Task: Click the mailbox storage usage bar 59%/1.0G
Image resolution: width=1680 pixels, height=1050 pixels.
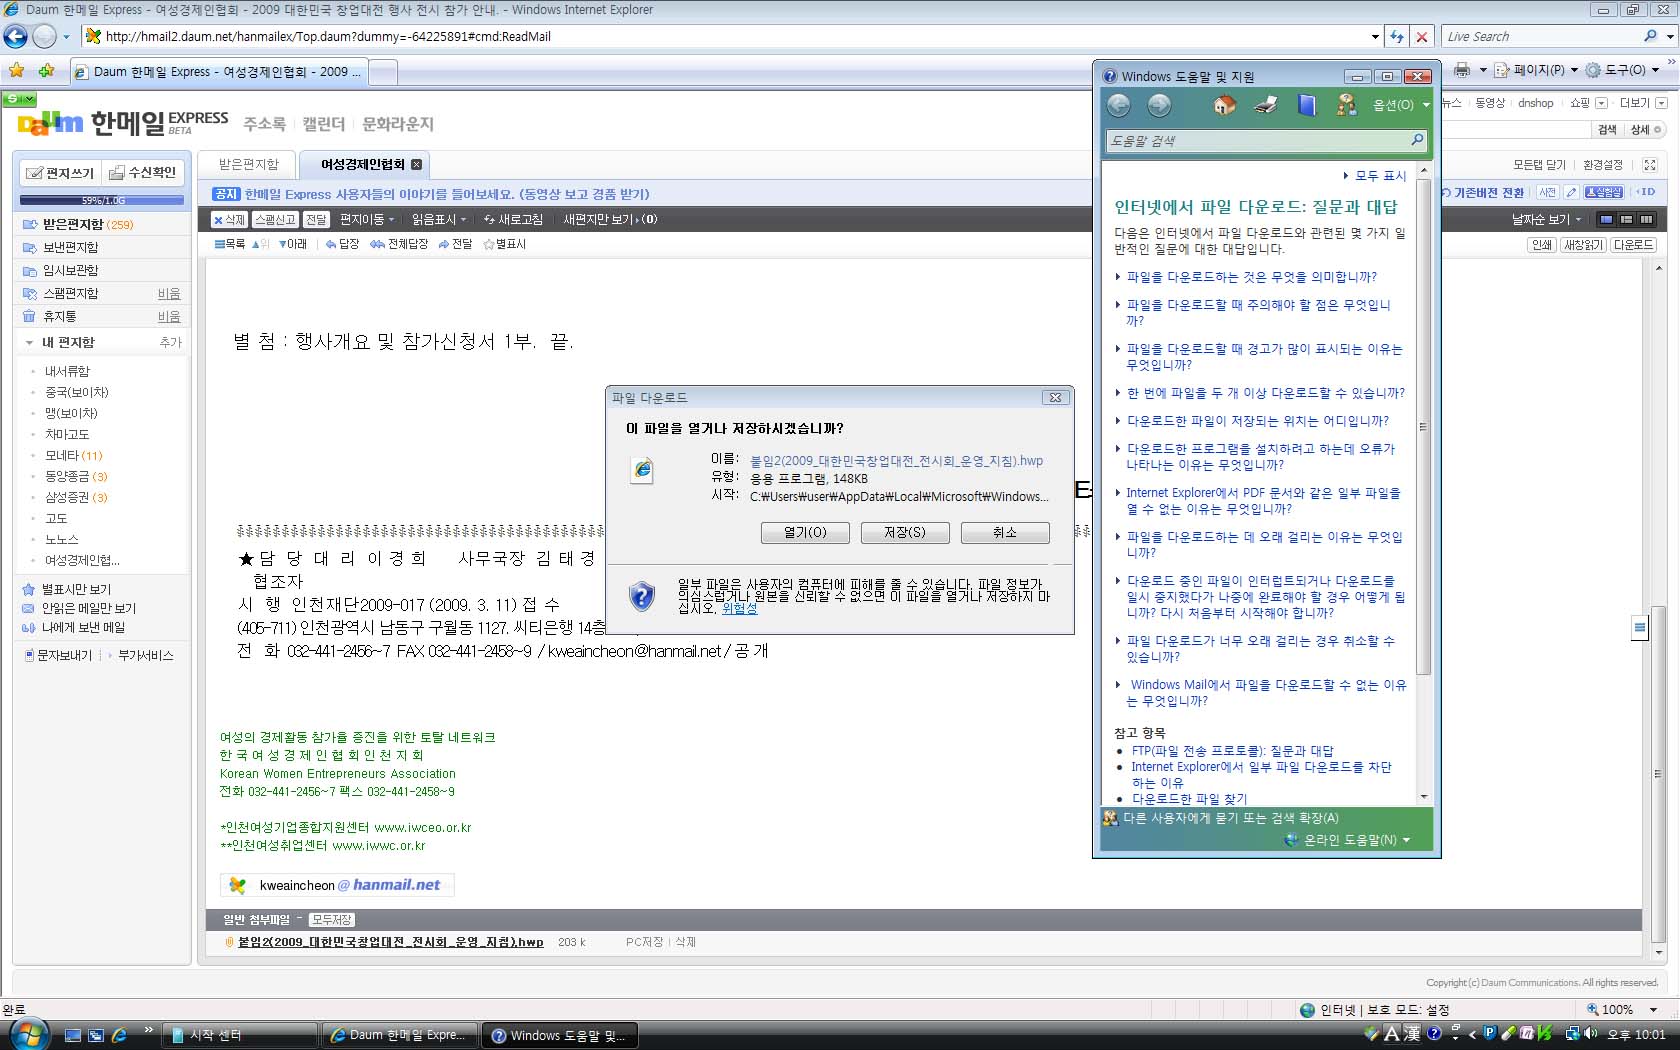Action: [x=103, y=200]
